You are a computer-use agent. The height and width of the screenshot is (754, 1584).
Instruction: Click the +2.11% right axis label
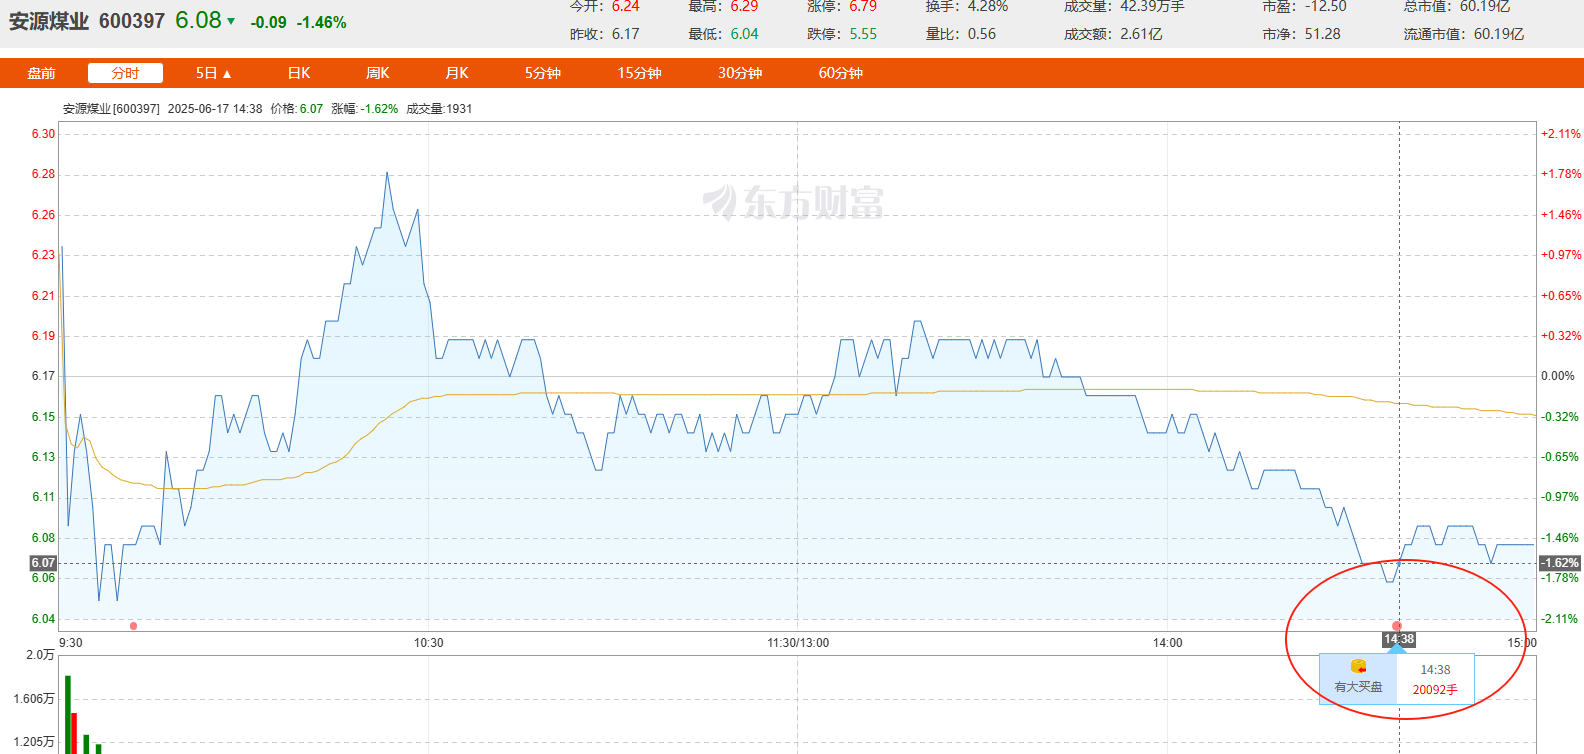pos(1561,134)
